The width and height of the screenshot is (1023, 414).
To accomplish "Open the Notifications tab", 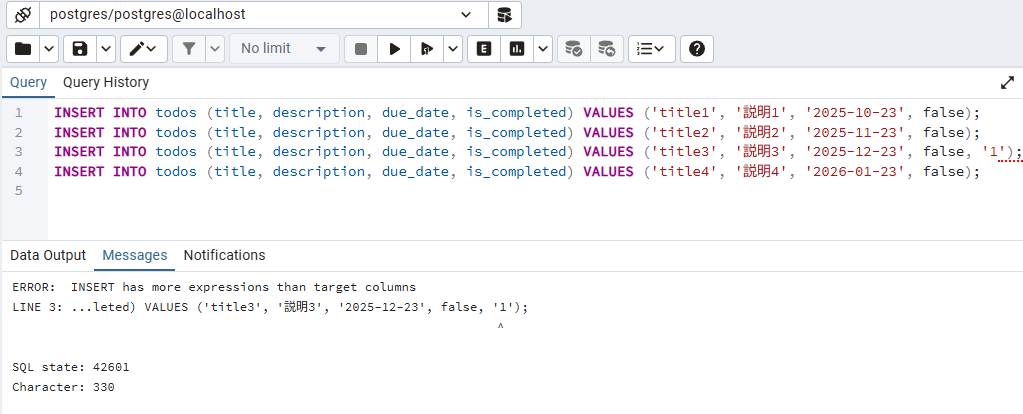I will (x=224, y=255).
